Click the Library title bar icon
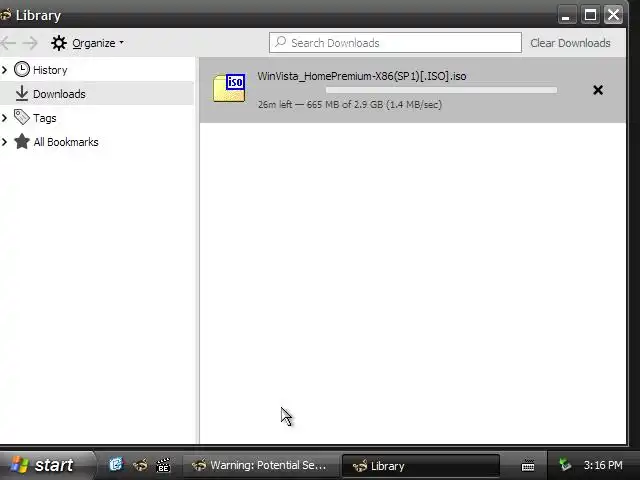 5,15
